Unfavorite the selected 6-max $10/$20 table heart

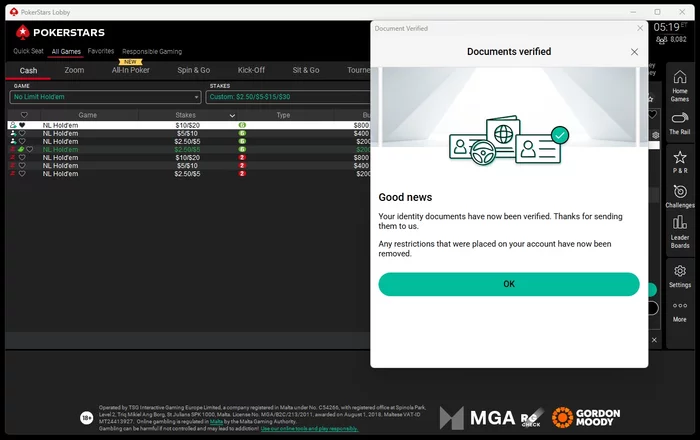(22, 125)
